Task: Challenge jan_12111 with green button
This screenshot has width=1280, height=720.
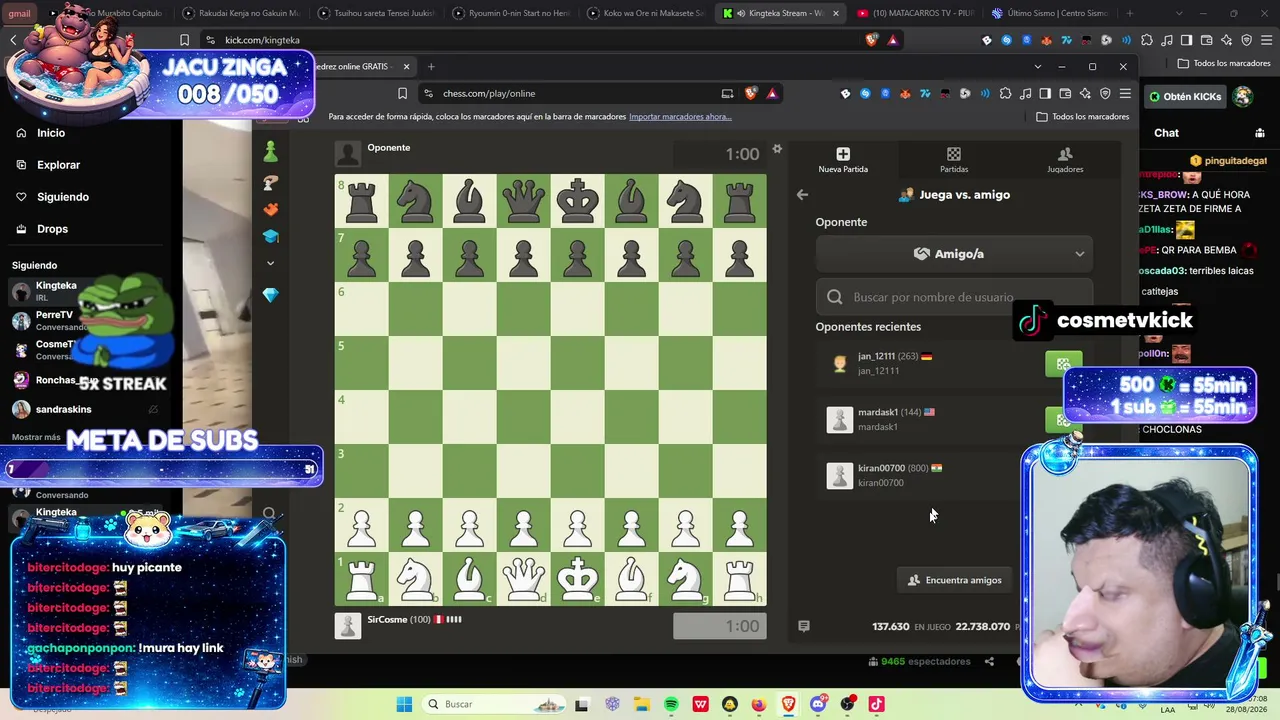Action: point(1063,364)
